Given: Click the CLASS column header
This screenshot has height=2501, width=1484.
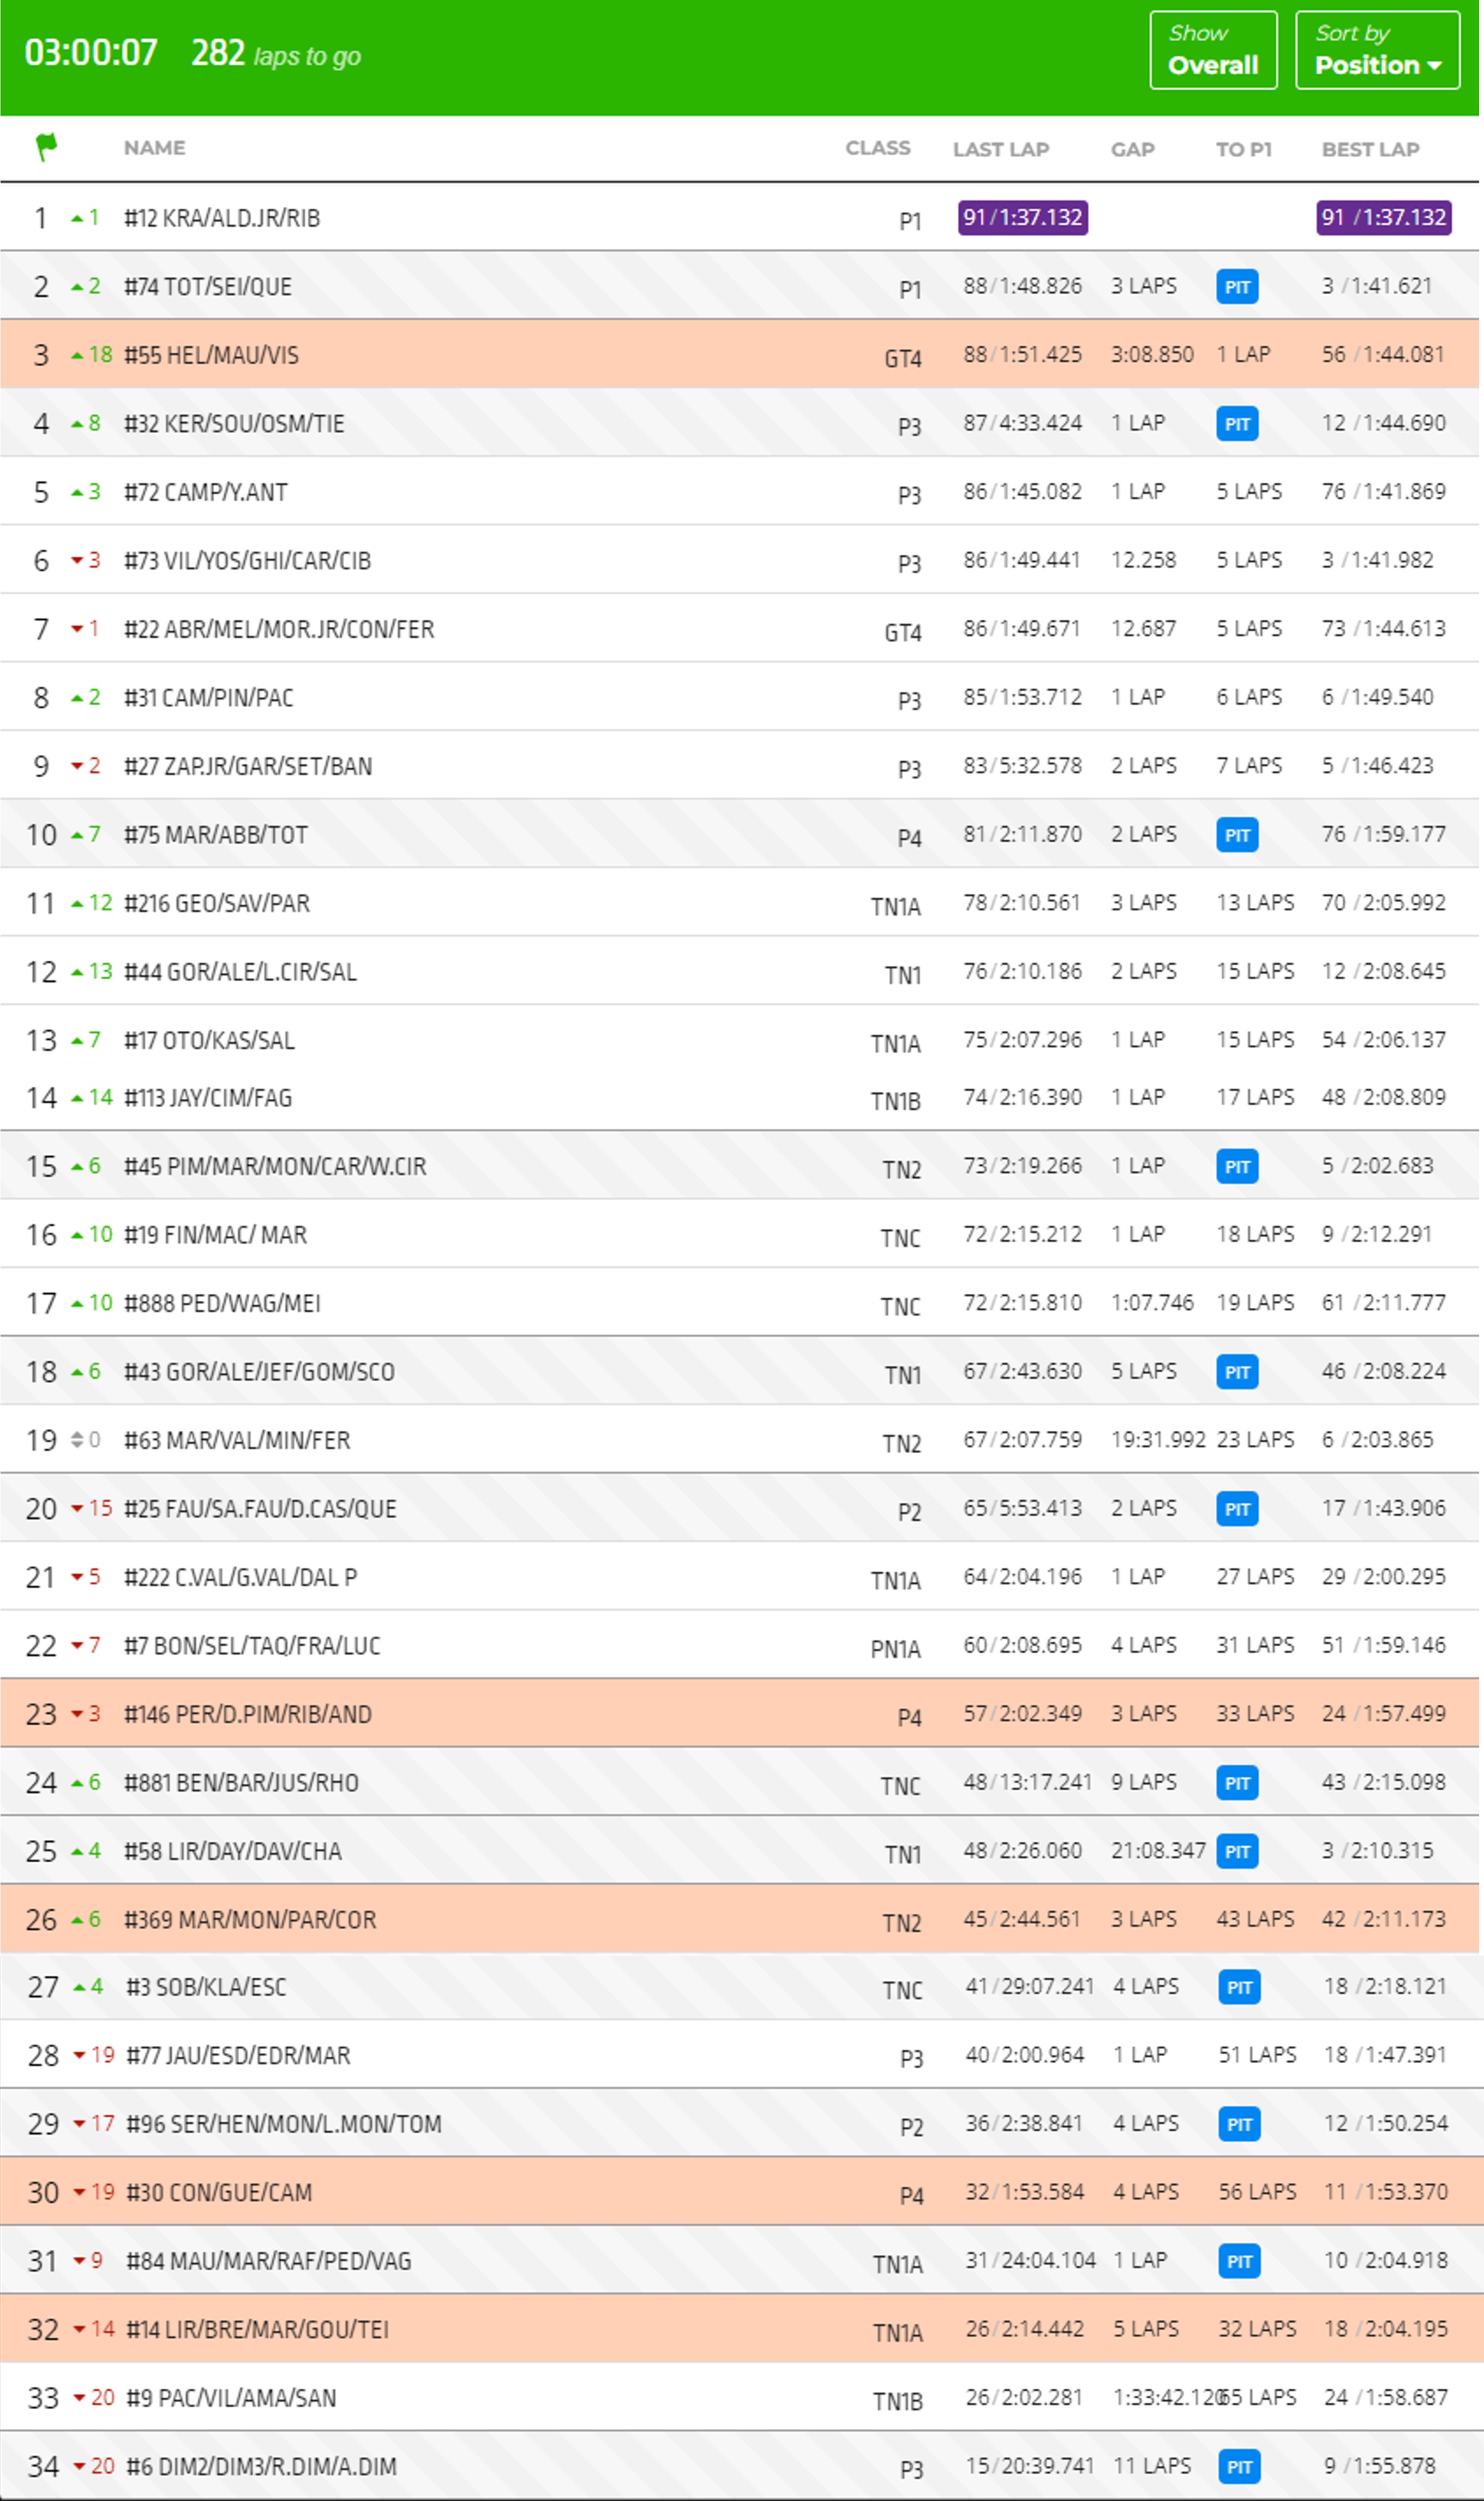Looking at the screenshot, I should (877, 148).
